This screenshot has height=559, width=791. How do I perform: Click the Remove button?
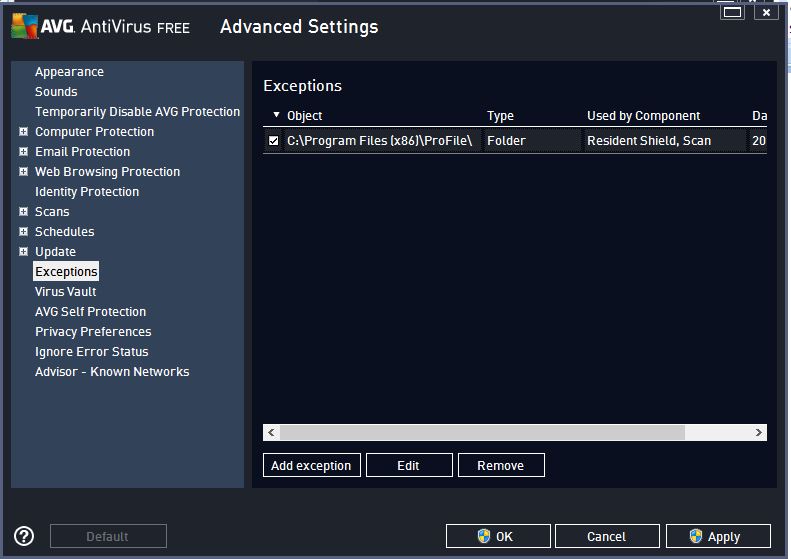pyautogui.click(x=501, y=465)
